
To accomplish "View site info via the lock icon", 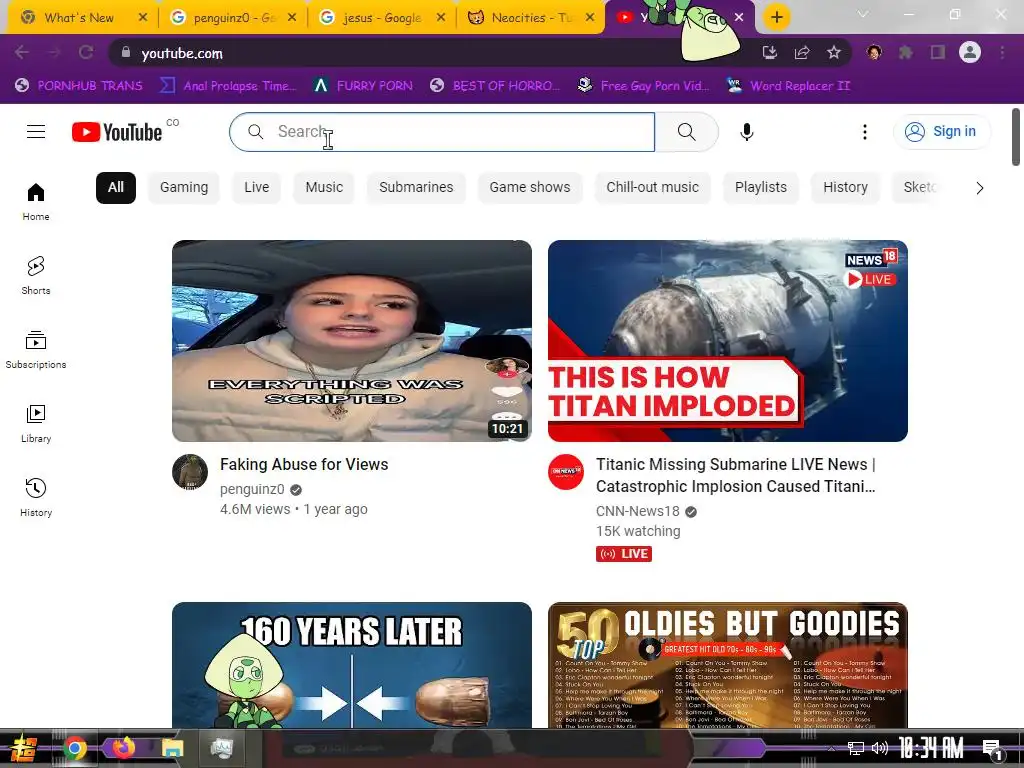I will [x=126, y=53].
